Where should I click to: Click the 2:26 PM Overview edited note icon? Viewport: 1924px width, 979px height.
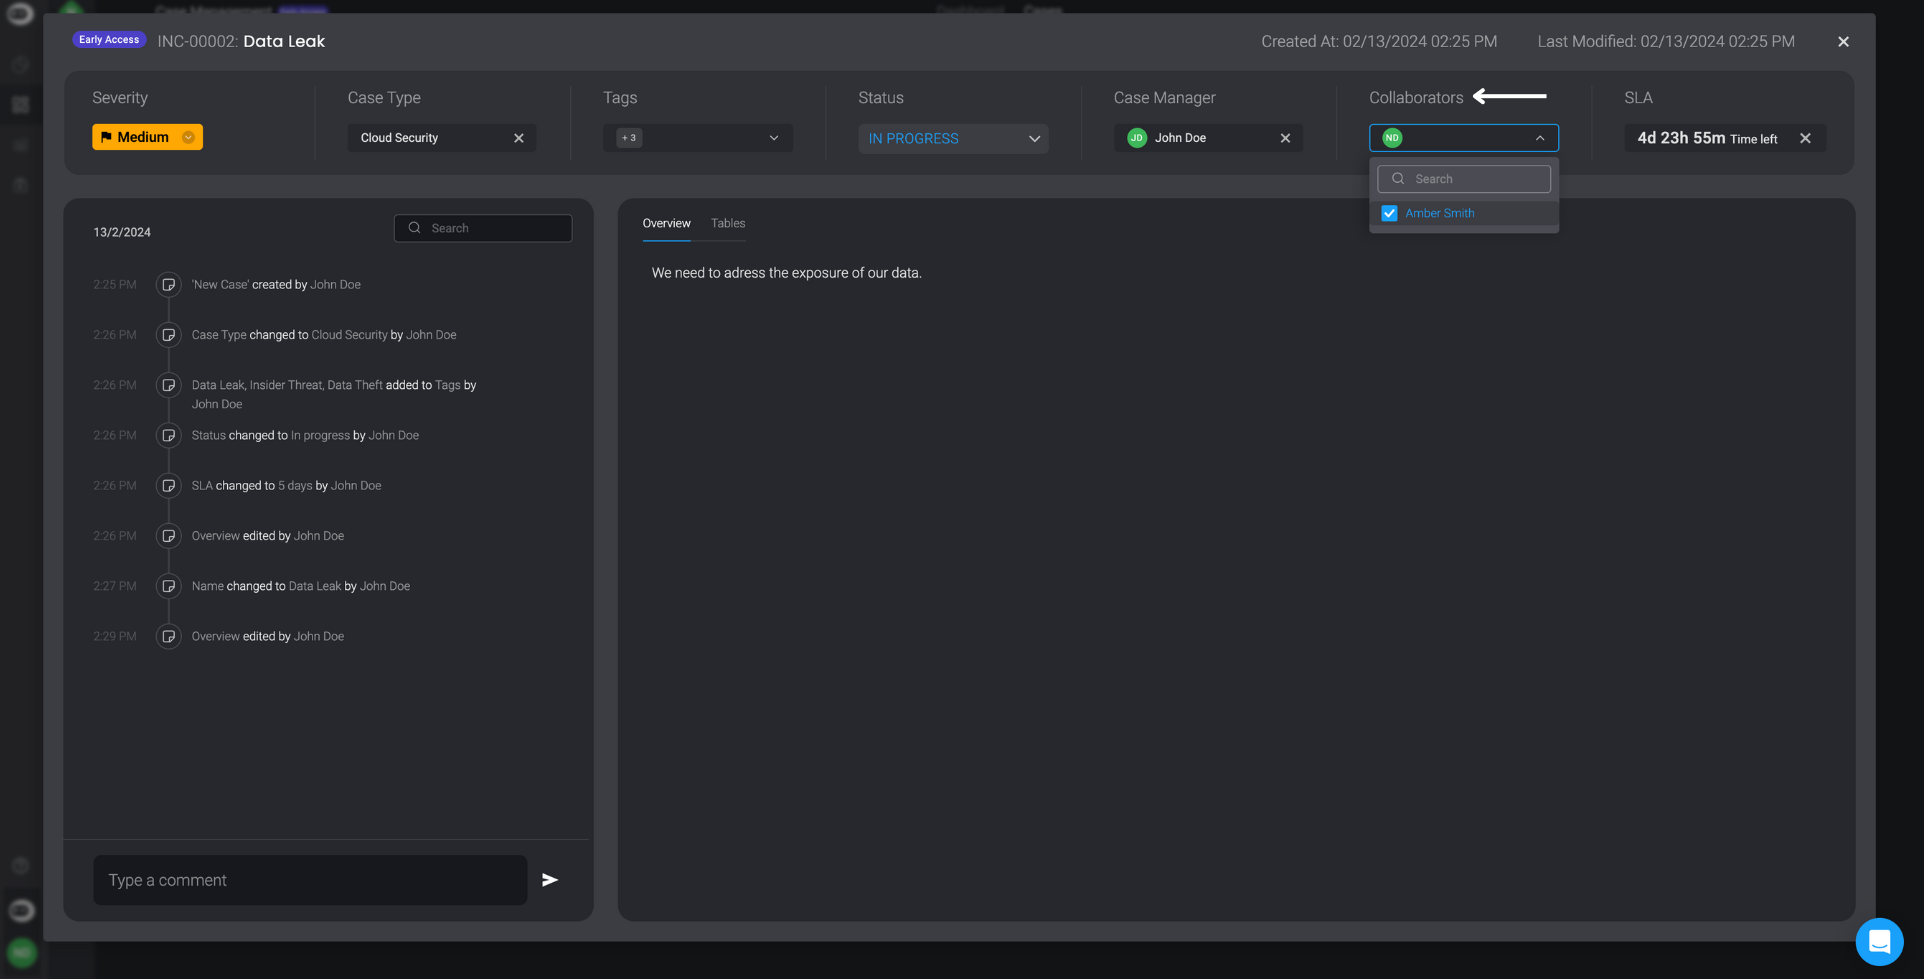[169, 536]
